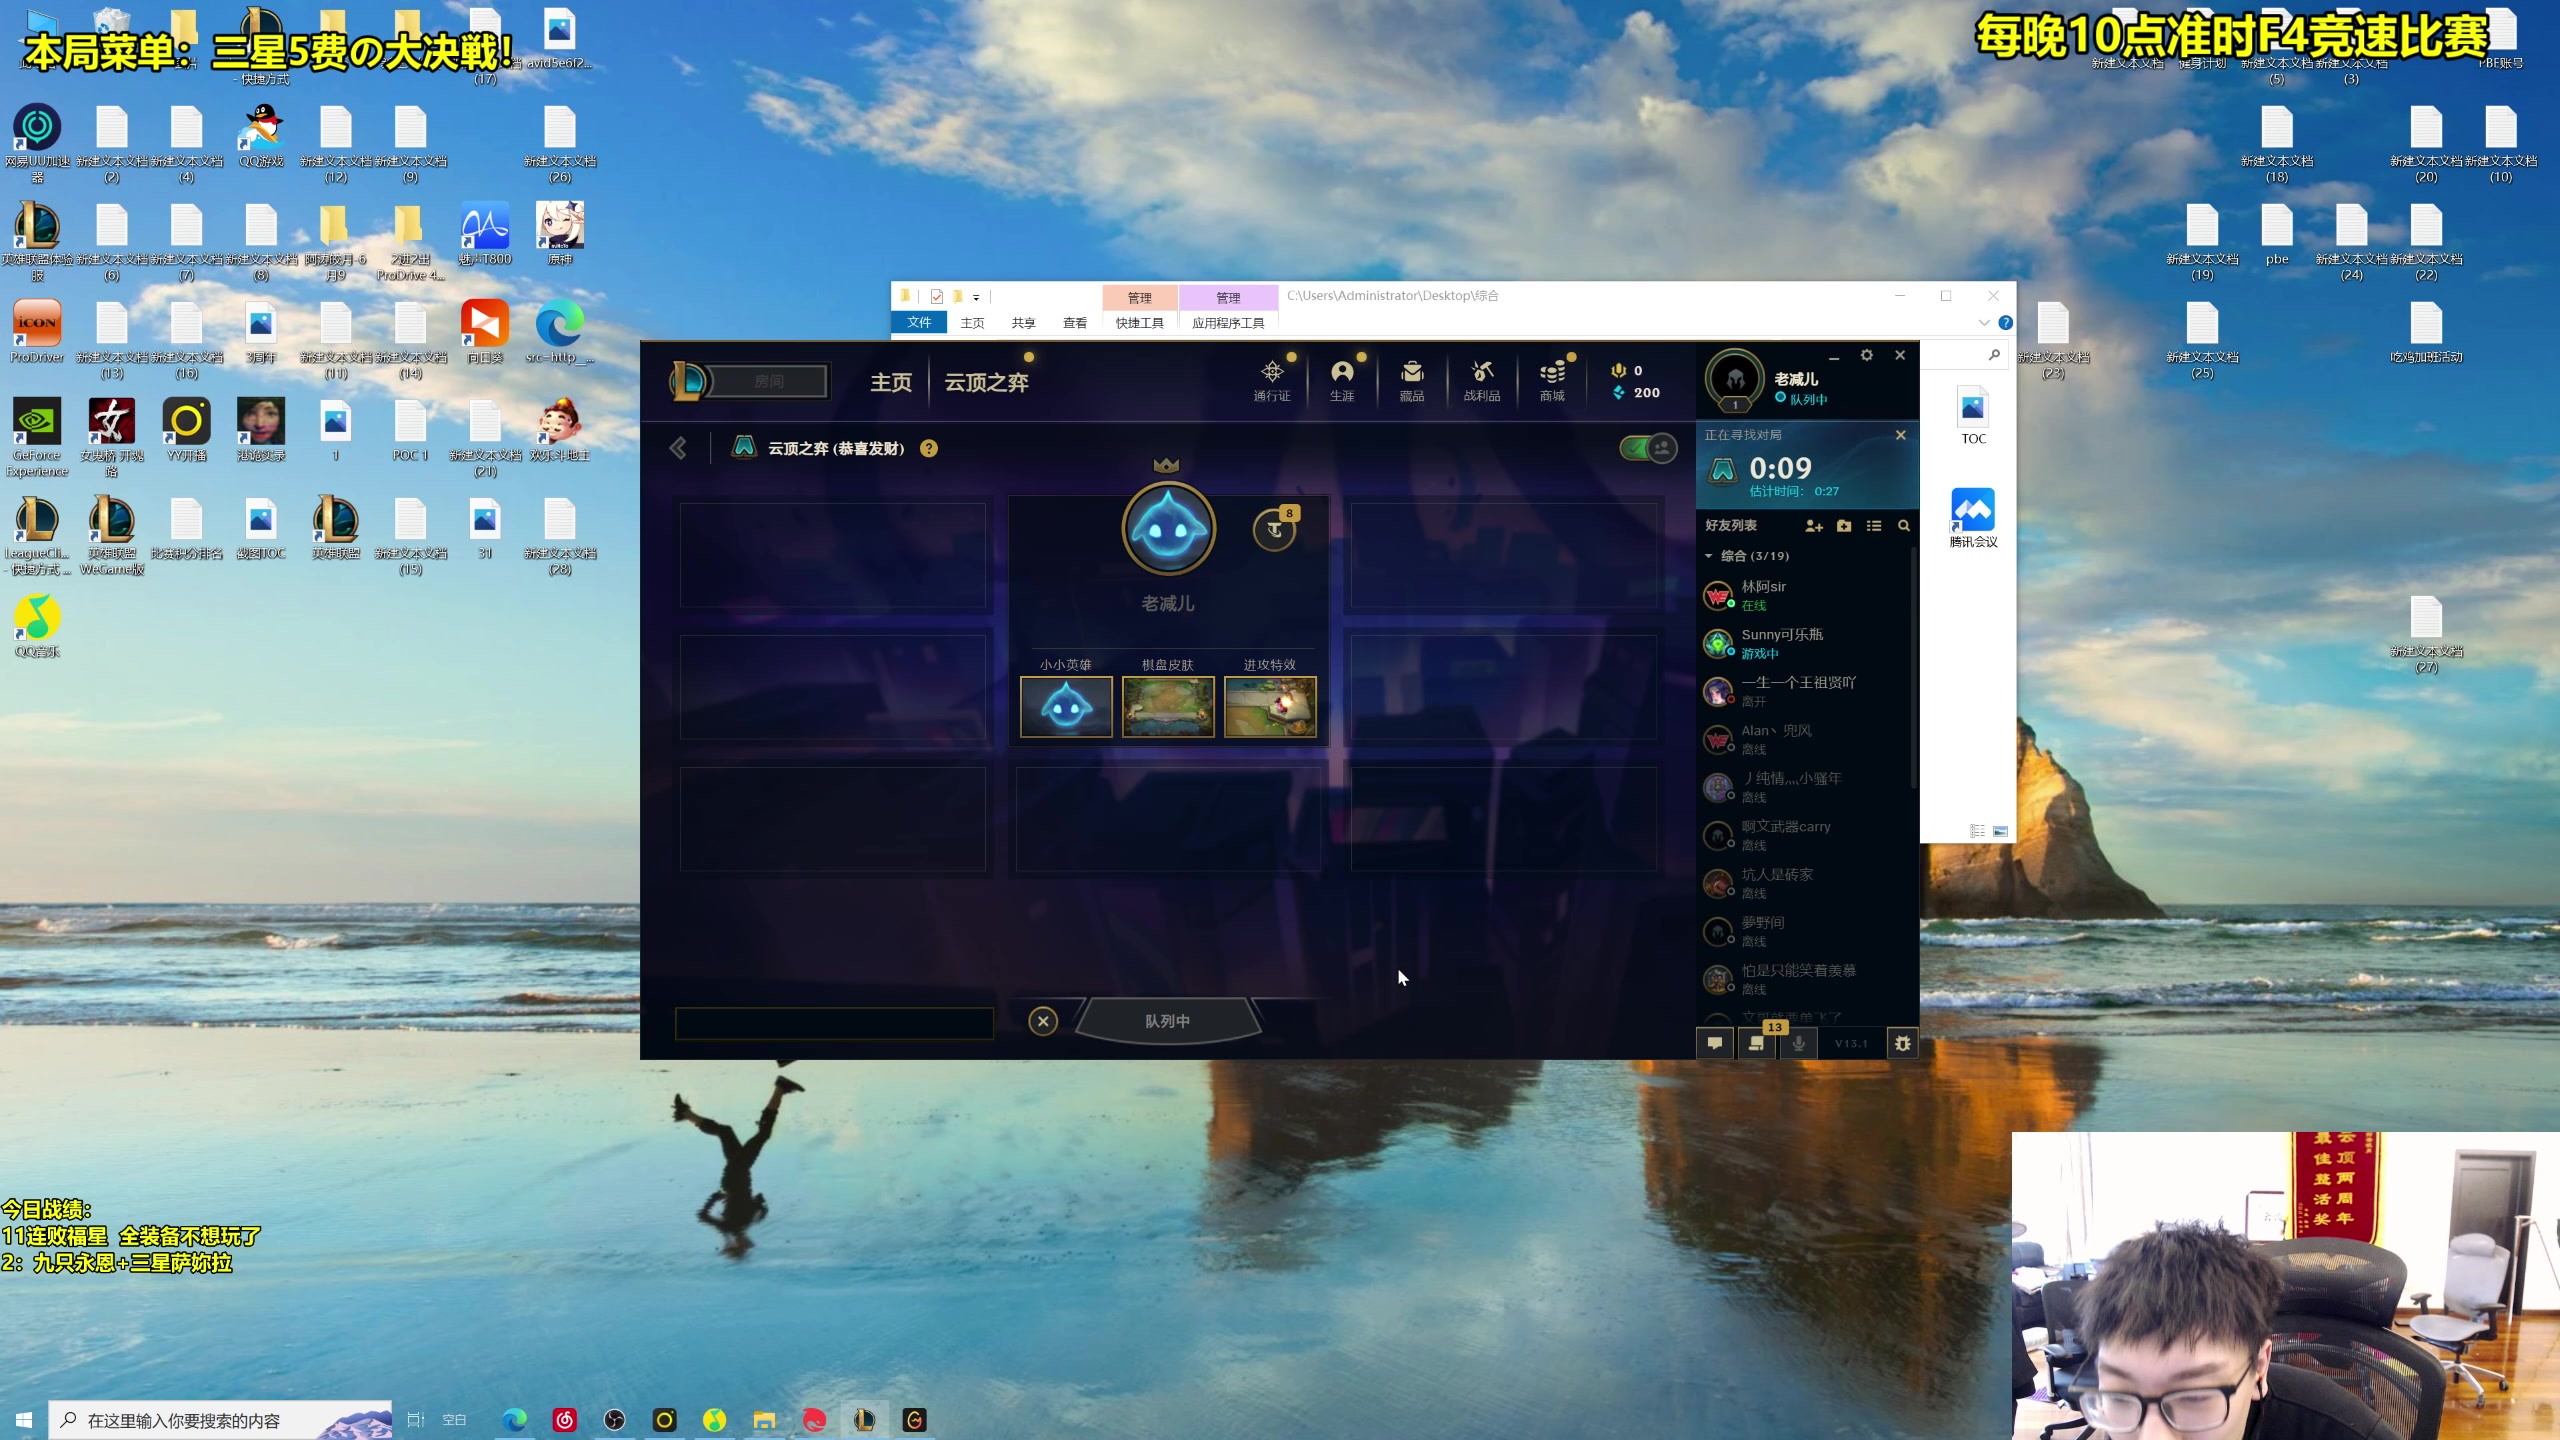Open 共享 ribbon tab in Explorer
Viewport: 2560px width, 1440px height.
(1023, 322)
